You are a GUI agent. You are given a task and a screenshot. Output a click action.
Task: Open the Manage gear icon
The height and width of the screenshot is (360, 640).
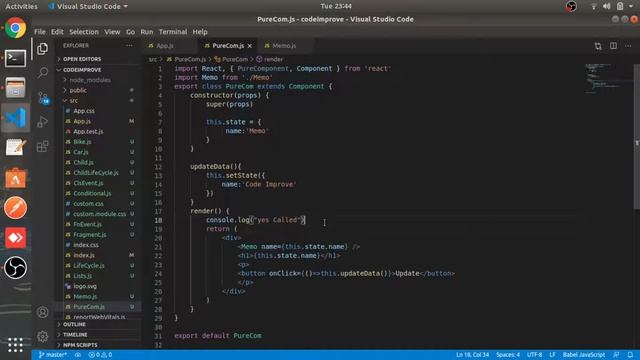pyautogui.click(x=42, y=337)
